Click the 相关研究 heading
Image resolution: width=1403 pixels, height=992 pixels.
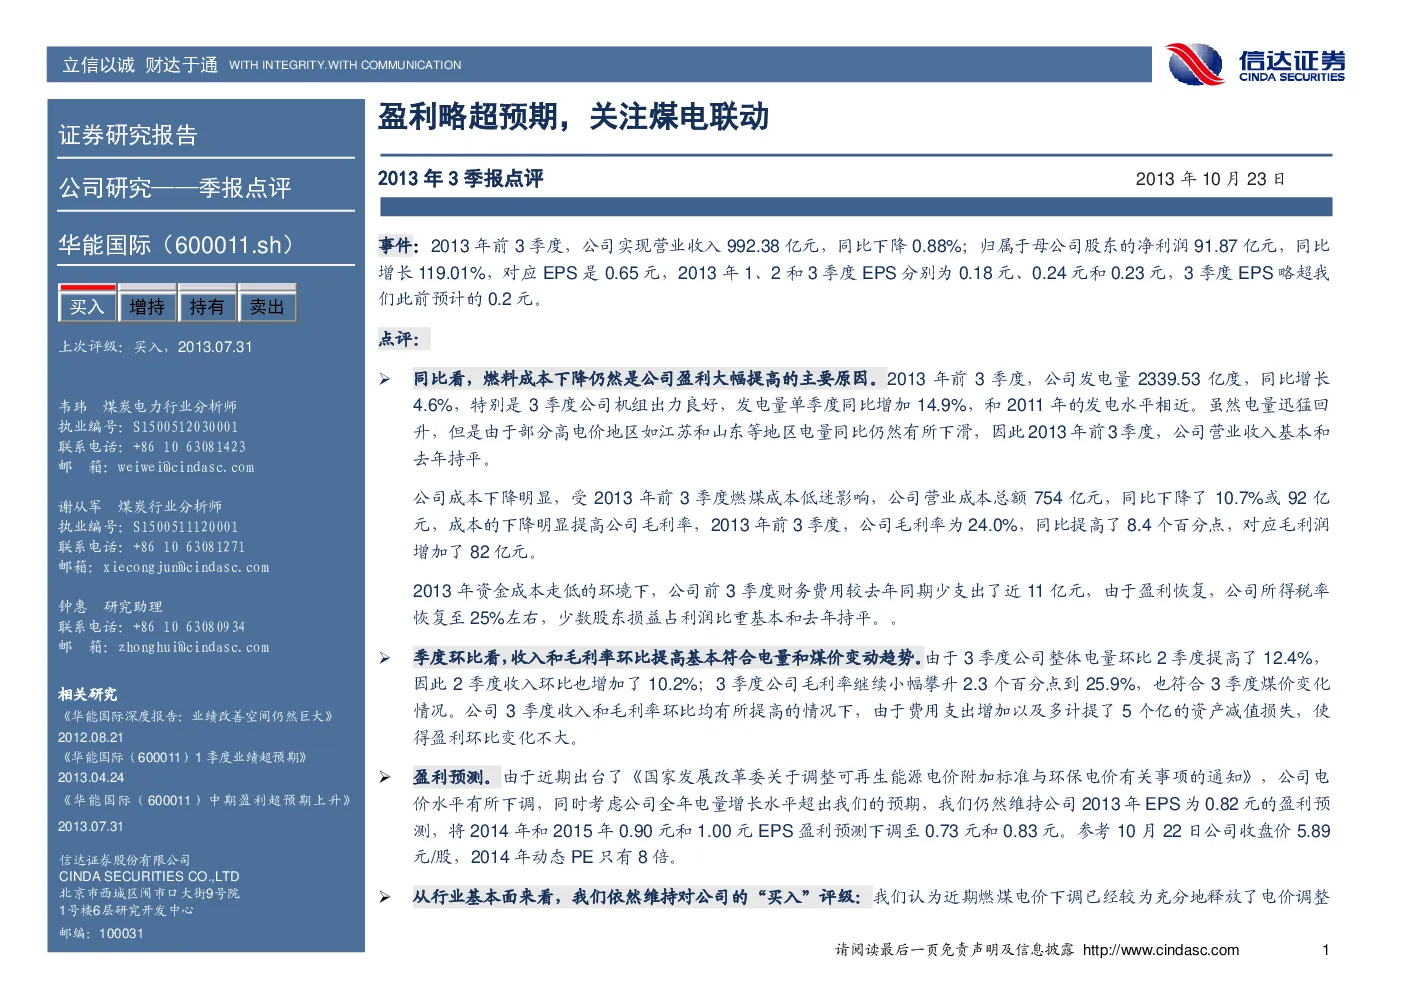click(88, 694)
